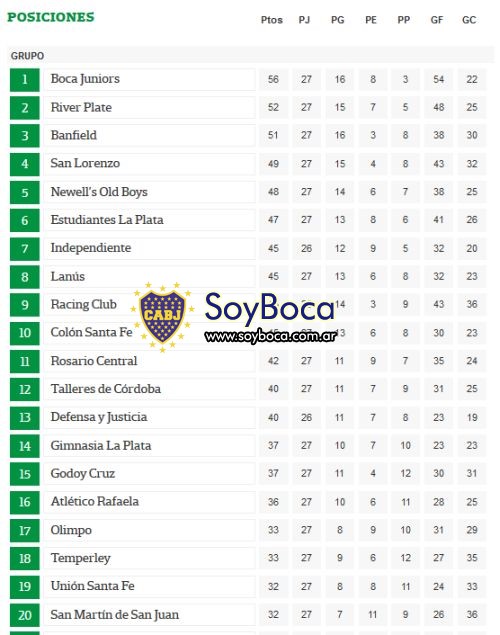
Task: Open the www.soyboca.com.ar link
Action: (270, 336)
